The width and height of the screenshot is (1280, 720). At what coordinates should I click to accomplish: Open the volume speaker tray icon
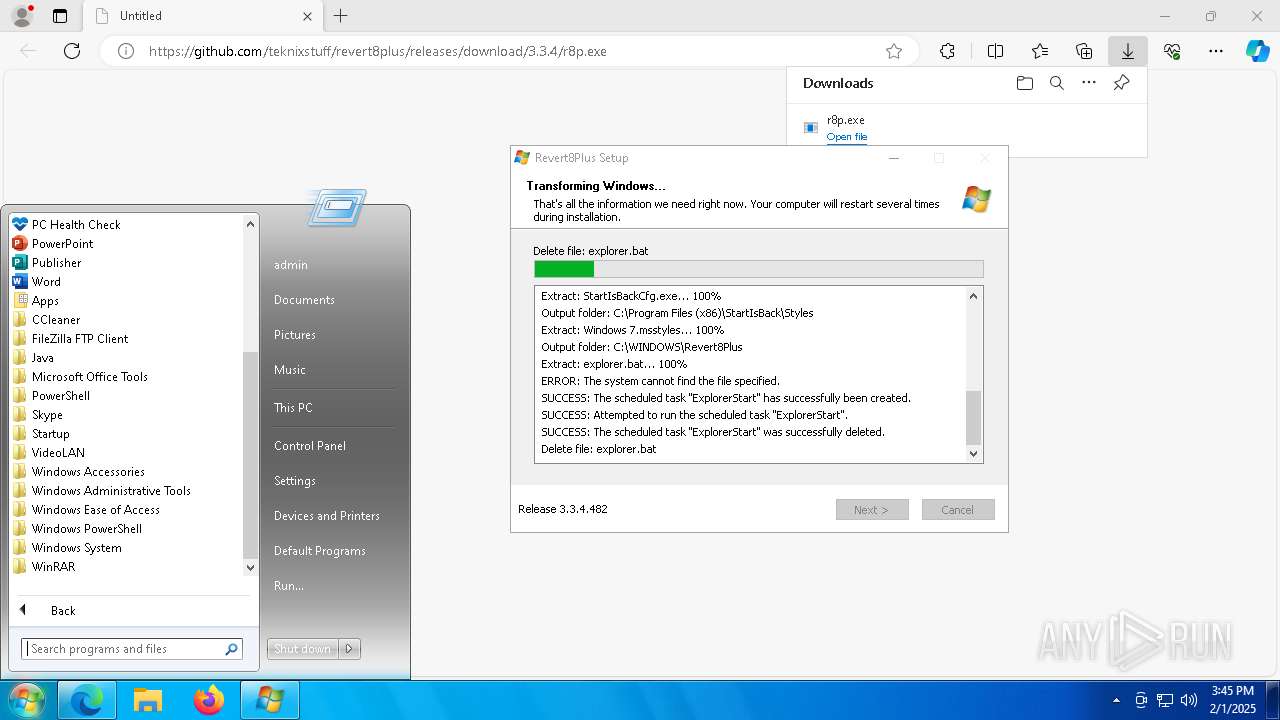[x=1189, y=700]
